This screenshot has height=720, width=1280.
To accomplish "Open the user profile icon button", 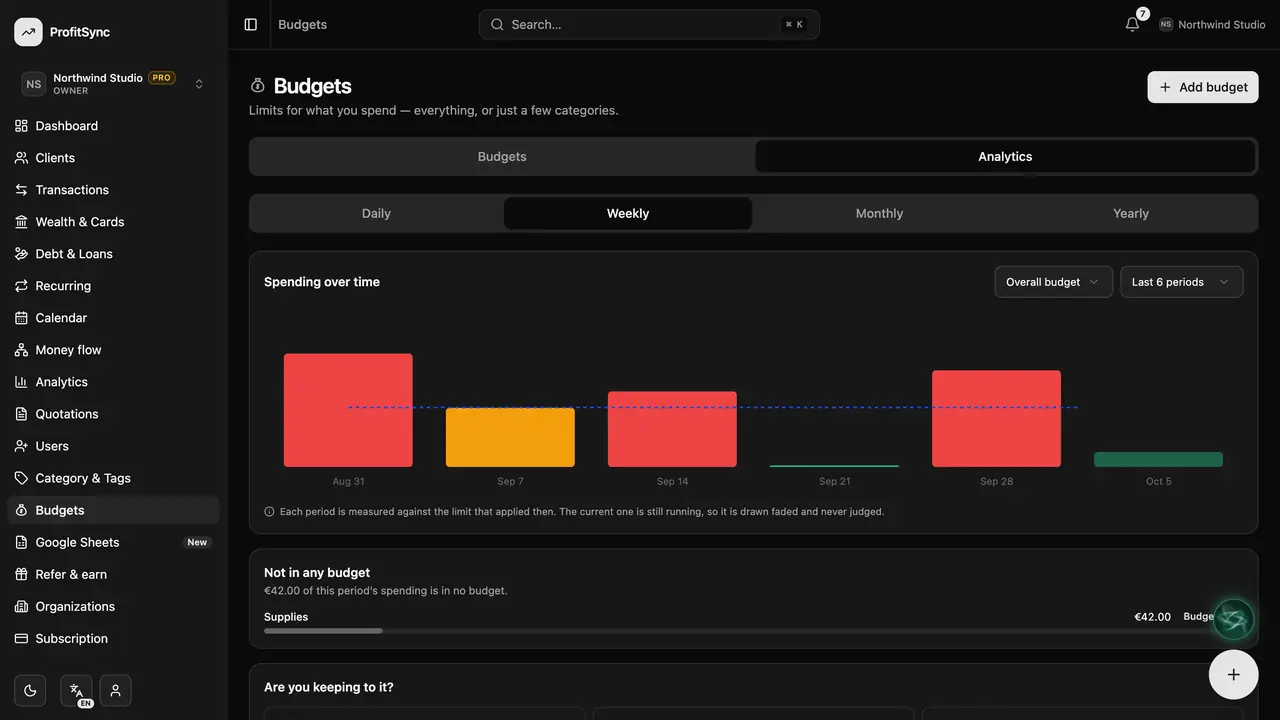I will tap(116, 691).
